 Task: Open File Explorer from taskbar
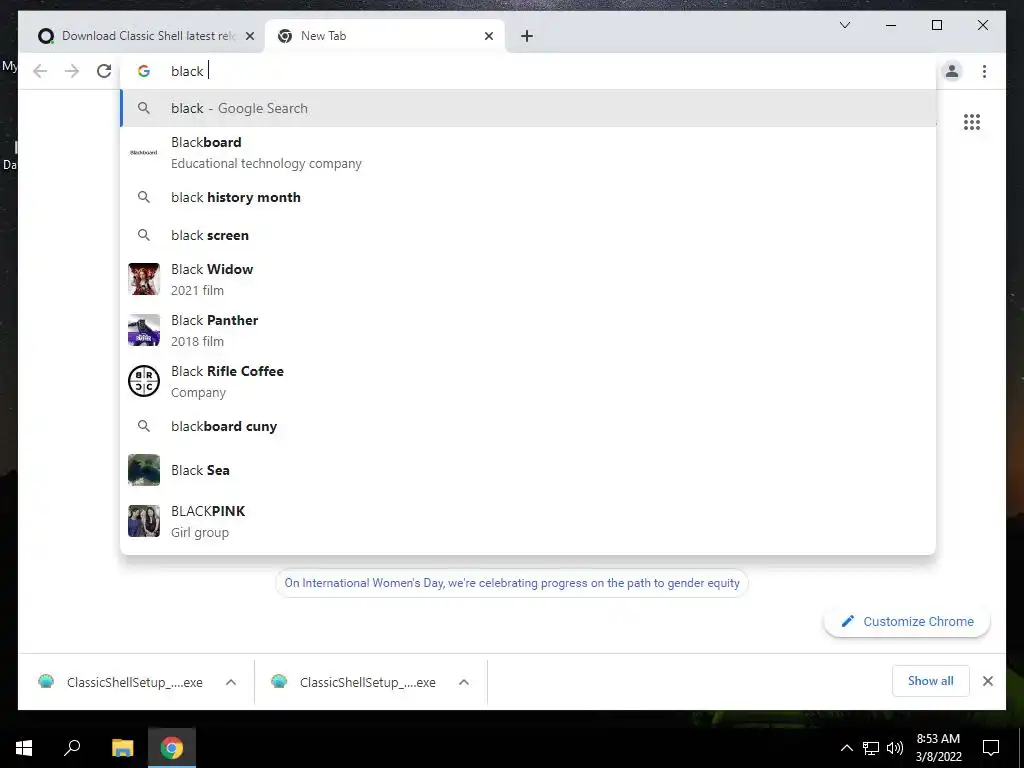(x=122, y=748)
